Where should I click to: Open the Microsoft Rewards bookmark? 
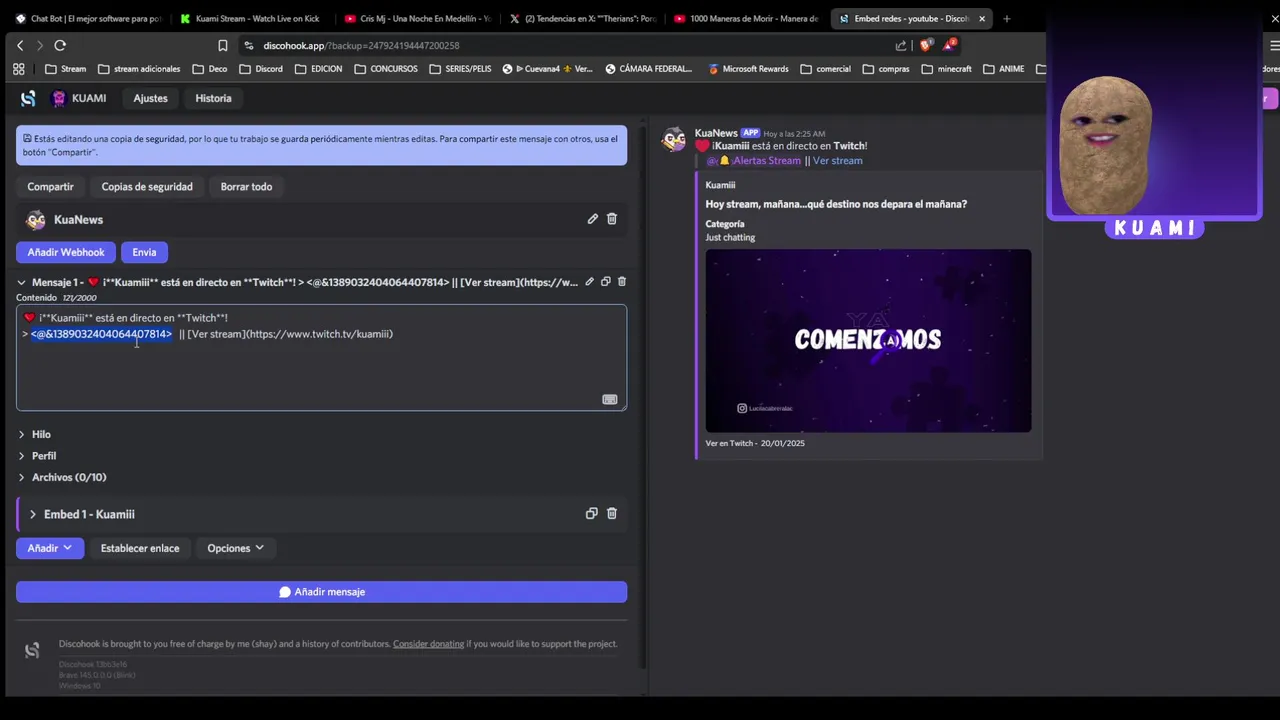pos(748,69)
